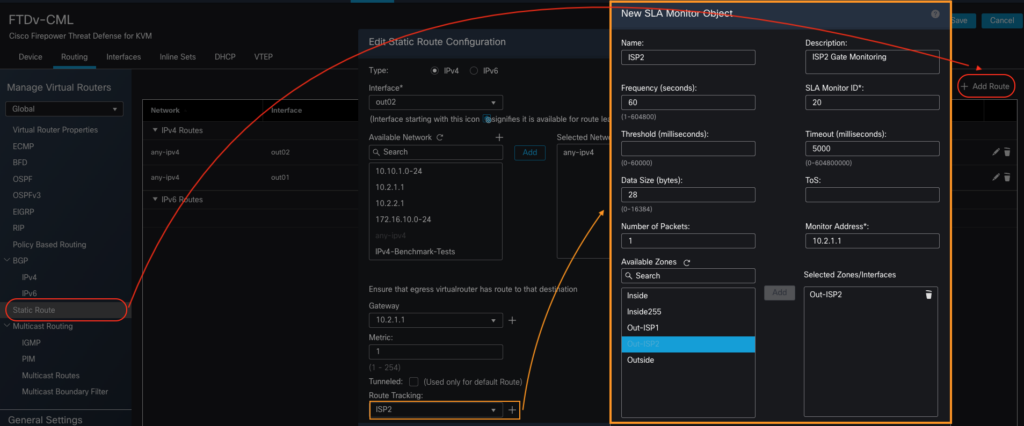Screen dimensions: 1024x426
Task: Select Outside in Available Zones
Action: click(688, 360)
